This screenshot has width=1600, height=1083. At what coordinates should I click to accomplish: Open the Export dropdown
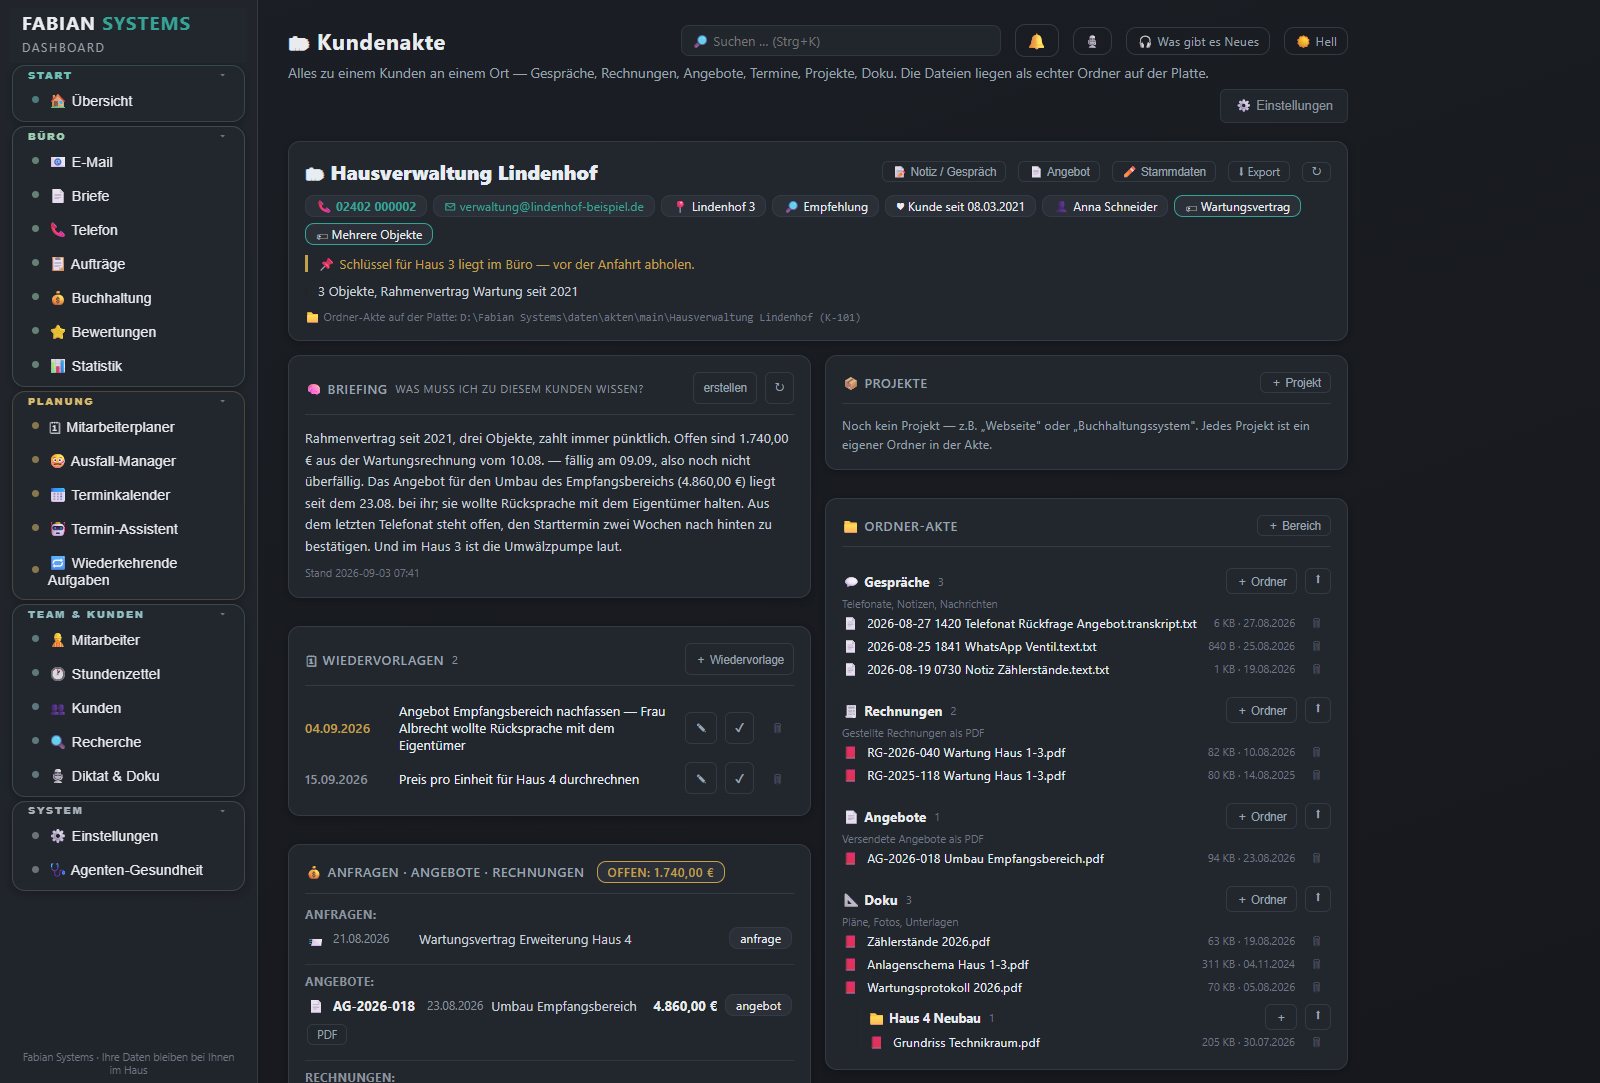1259,172
